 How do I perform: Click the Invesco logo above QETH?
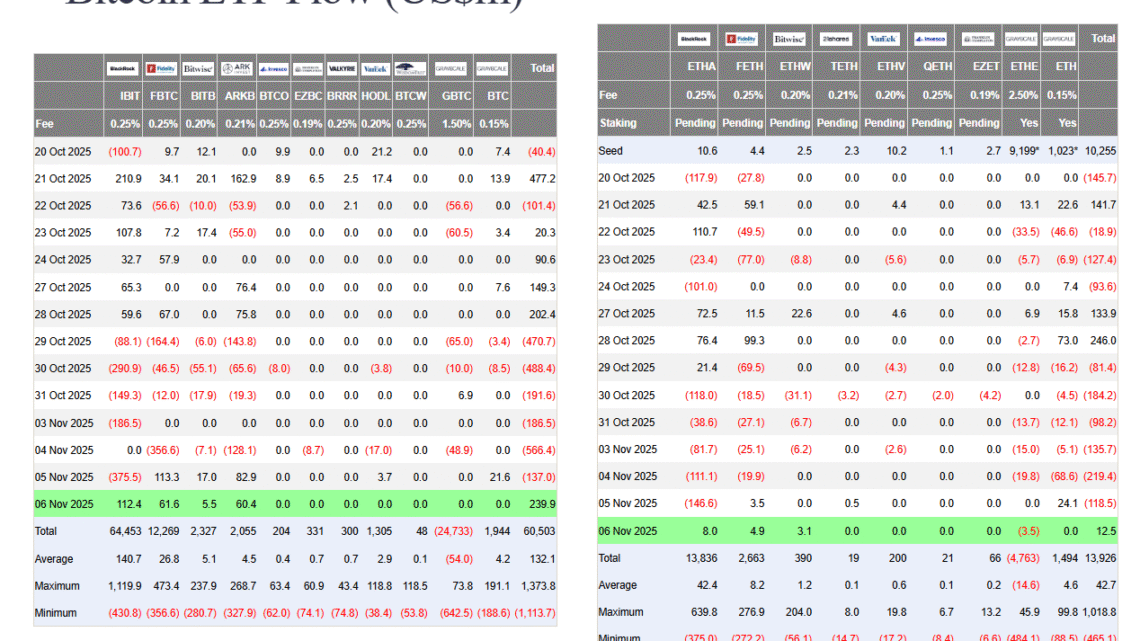(931, 39)
